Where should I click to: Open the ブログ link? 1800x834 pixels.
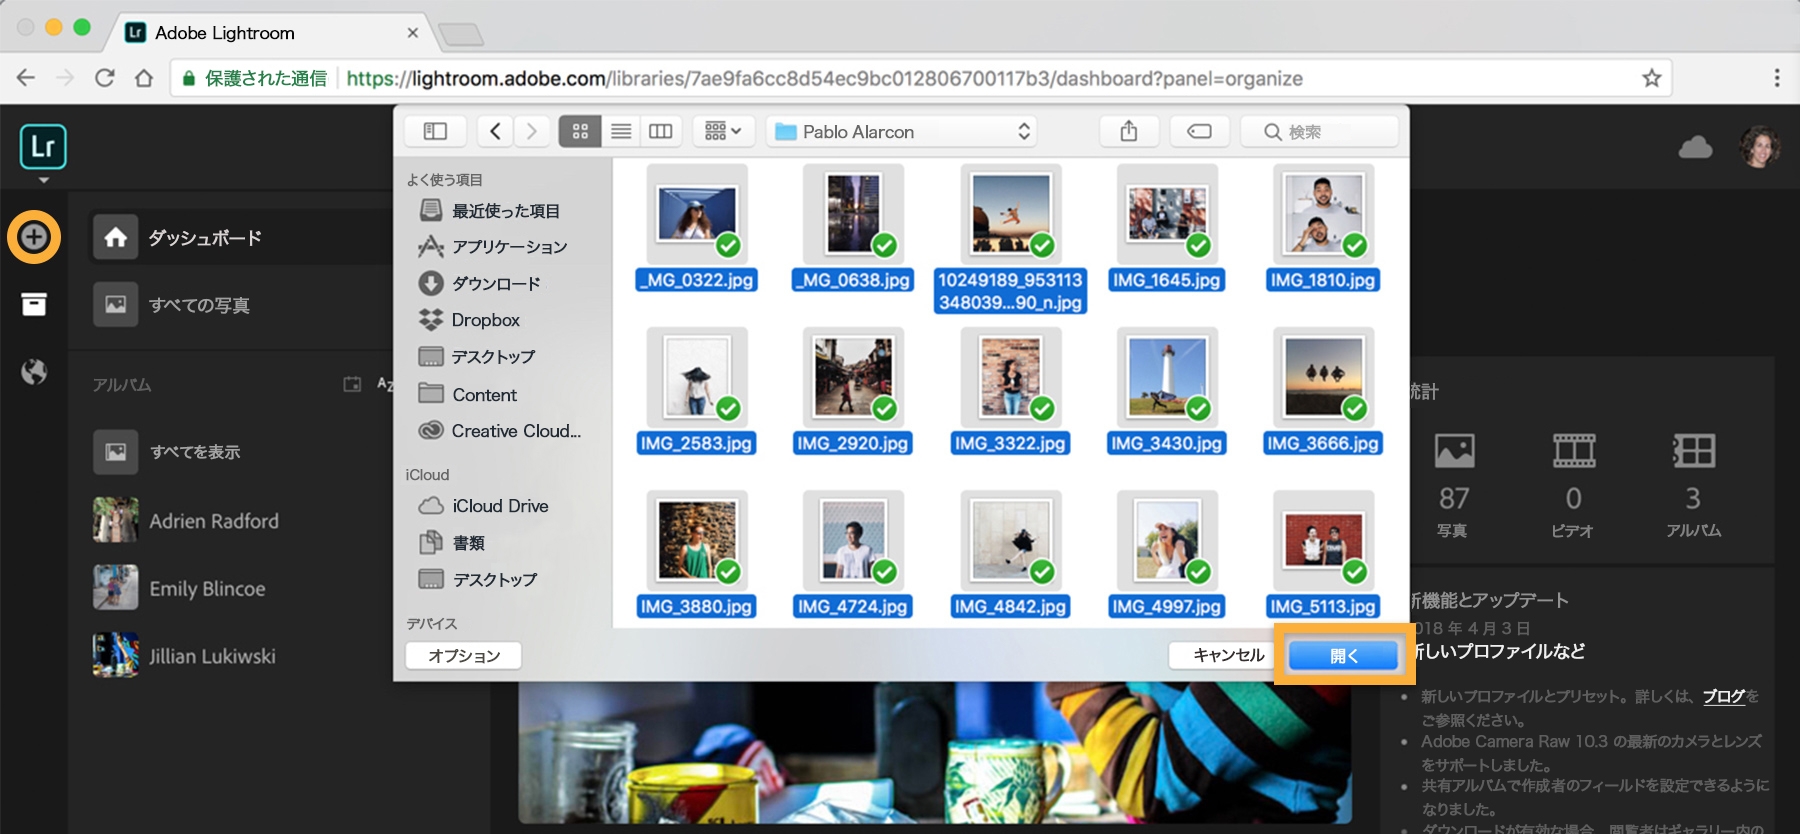(x=1724, y=697)
